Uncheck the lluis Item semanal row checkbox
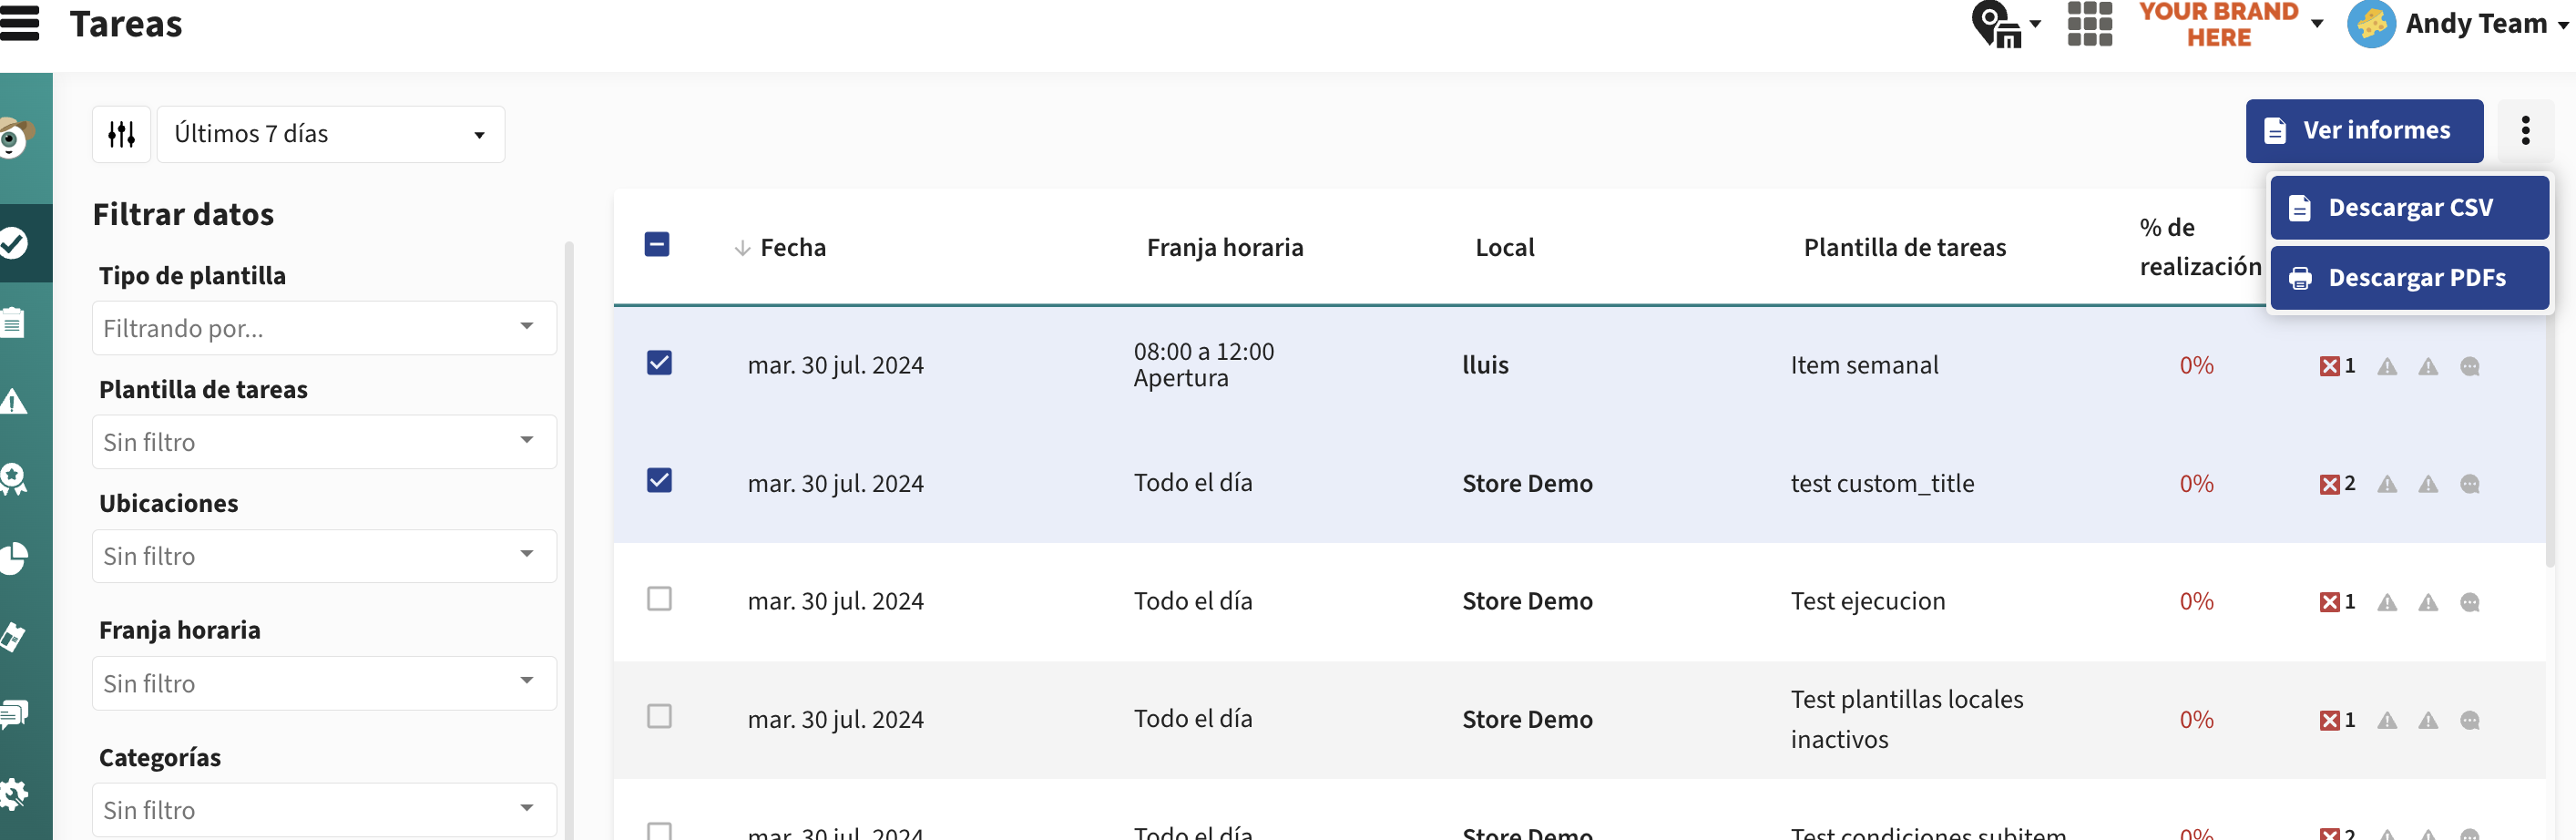Viewport: 2576px width, 840px height. click(x=659, y=362)
